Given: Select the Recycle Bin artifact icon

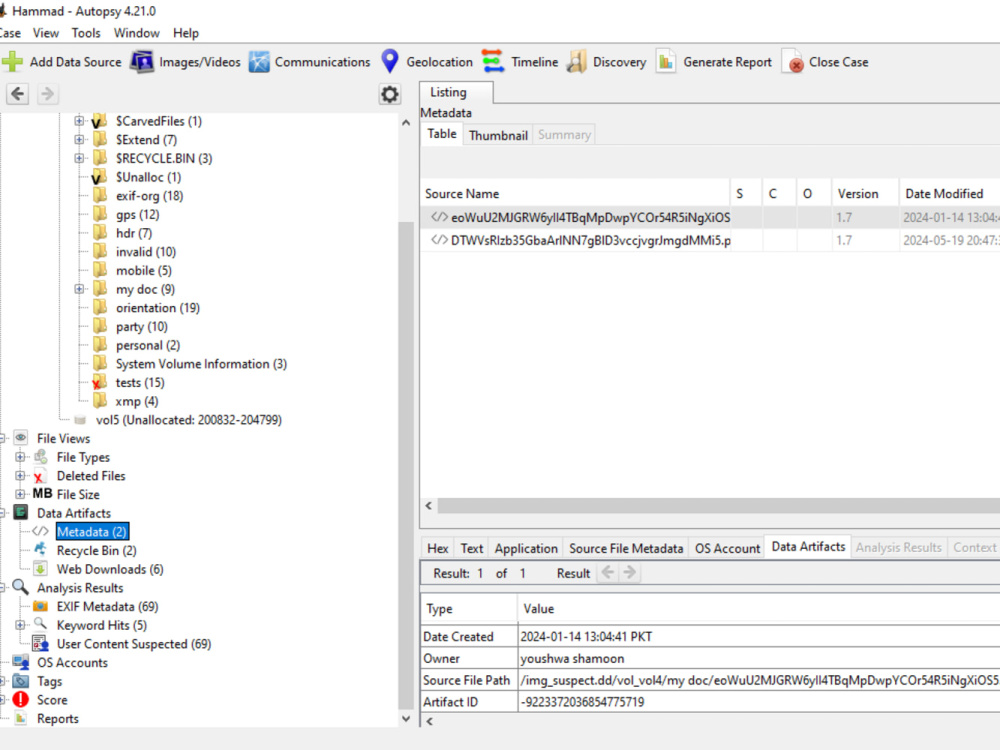Looking at the screenshot, I should (x=40, y=550).
